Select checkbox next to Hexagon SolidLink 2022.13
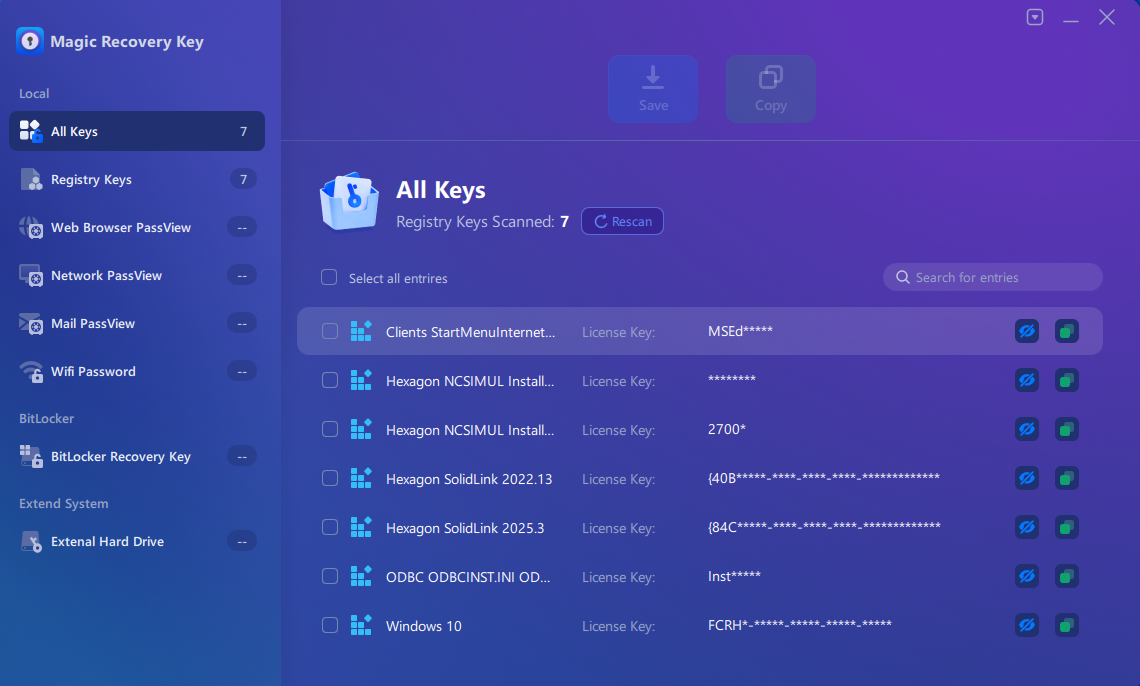The height and width of the screenshot is (686, 1140). [330, 478]
